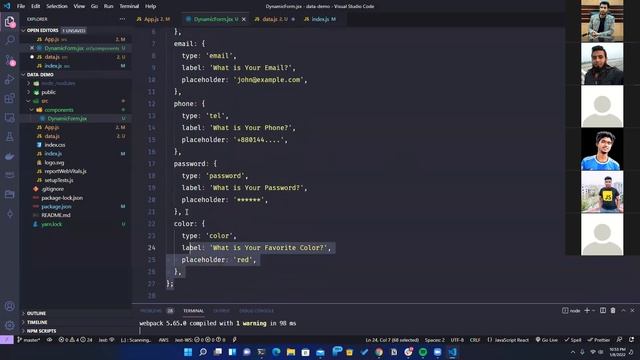Viewport: 640px width, 360px height.
Task: Expand the public folder
Action: [x=29, y=92]
